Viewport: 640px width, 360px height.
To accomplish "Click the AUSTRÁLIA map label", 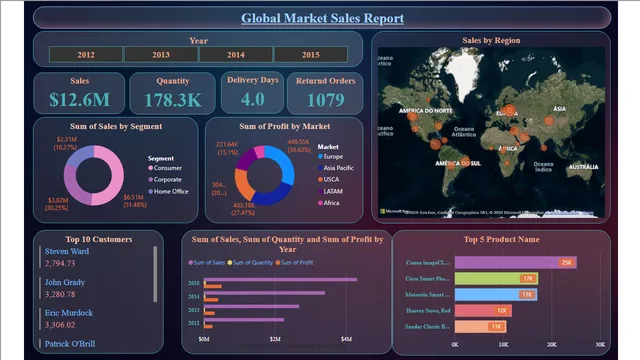I will 583,167.
